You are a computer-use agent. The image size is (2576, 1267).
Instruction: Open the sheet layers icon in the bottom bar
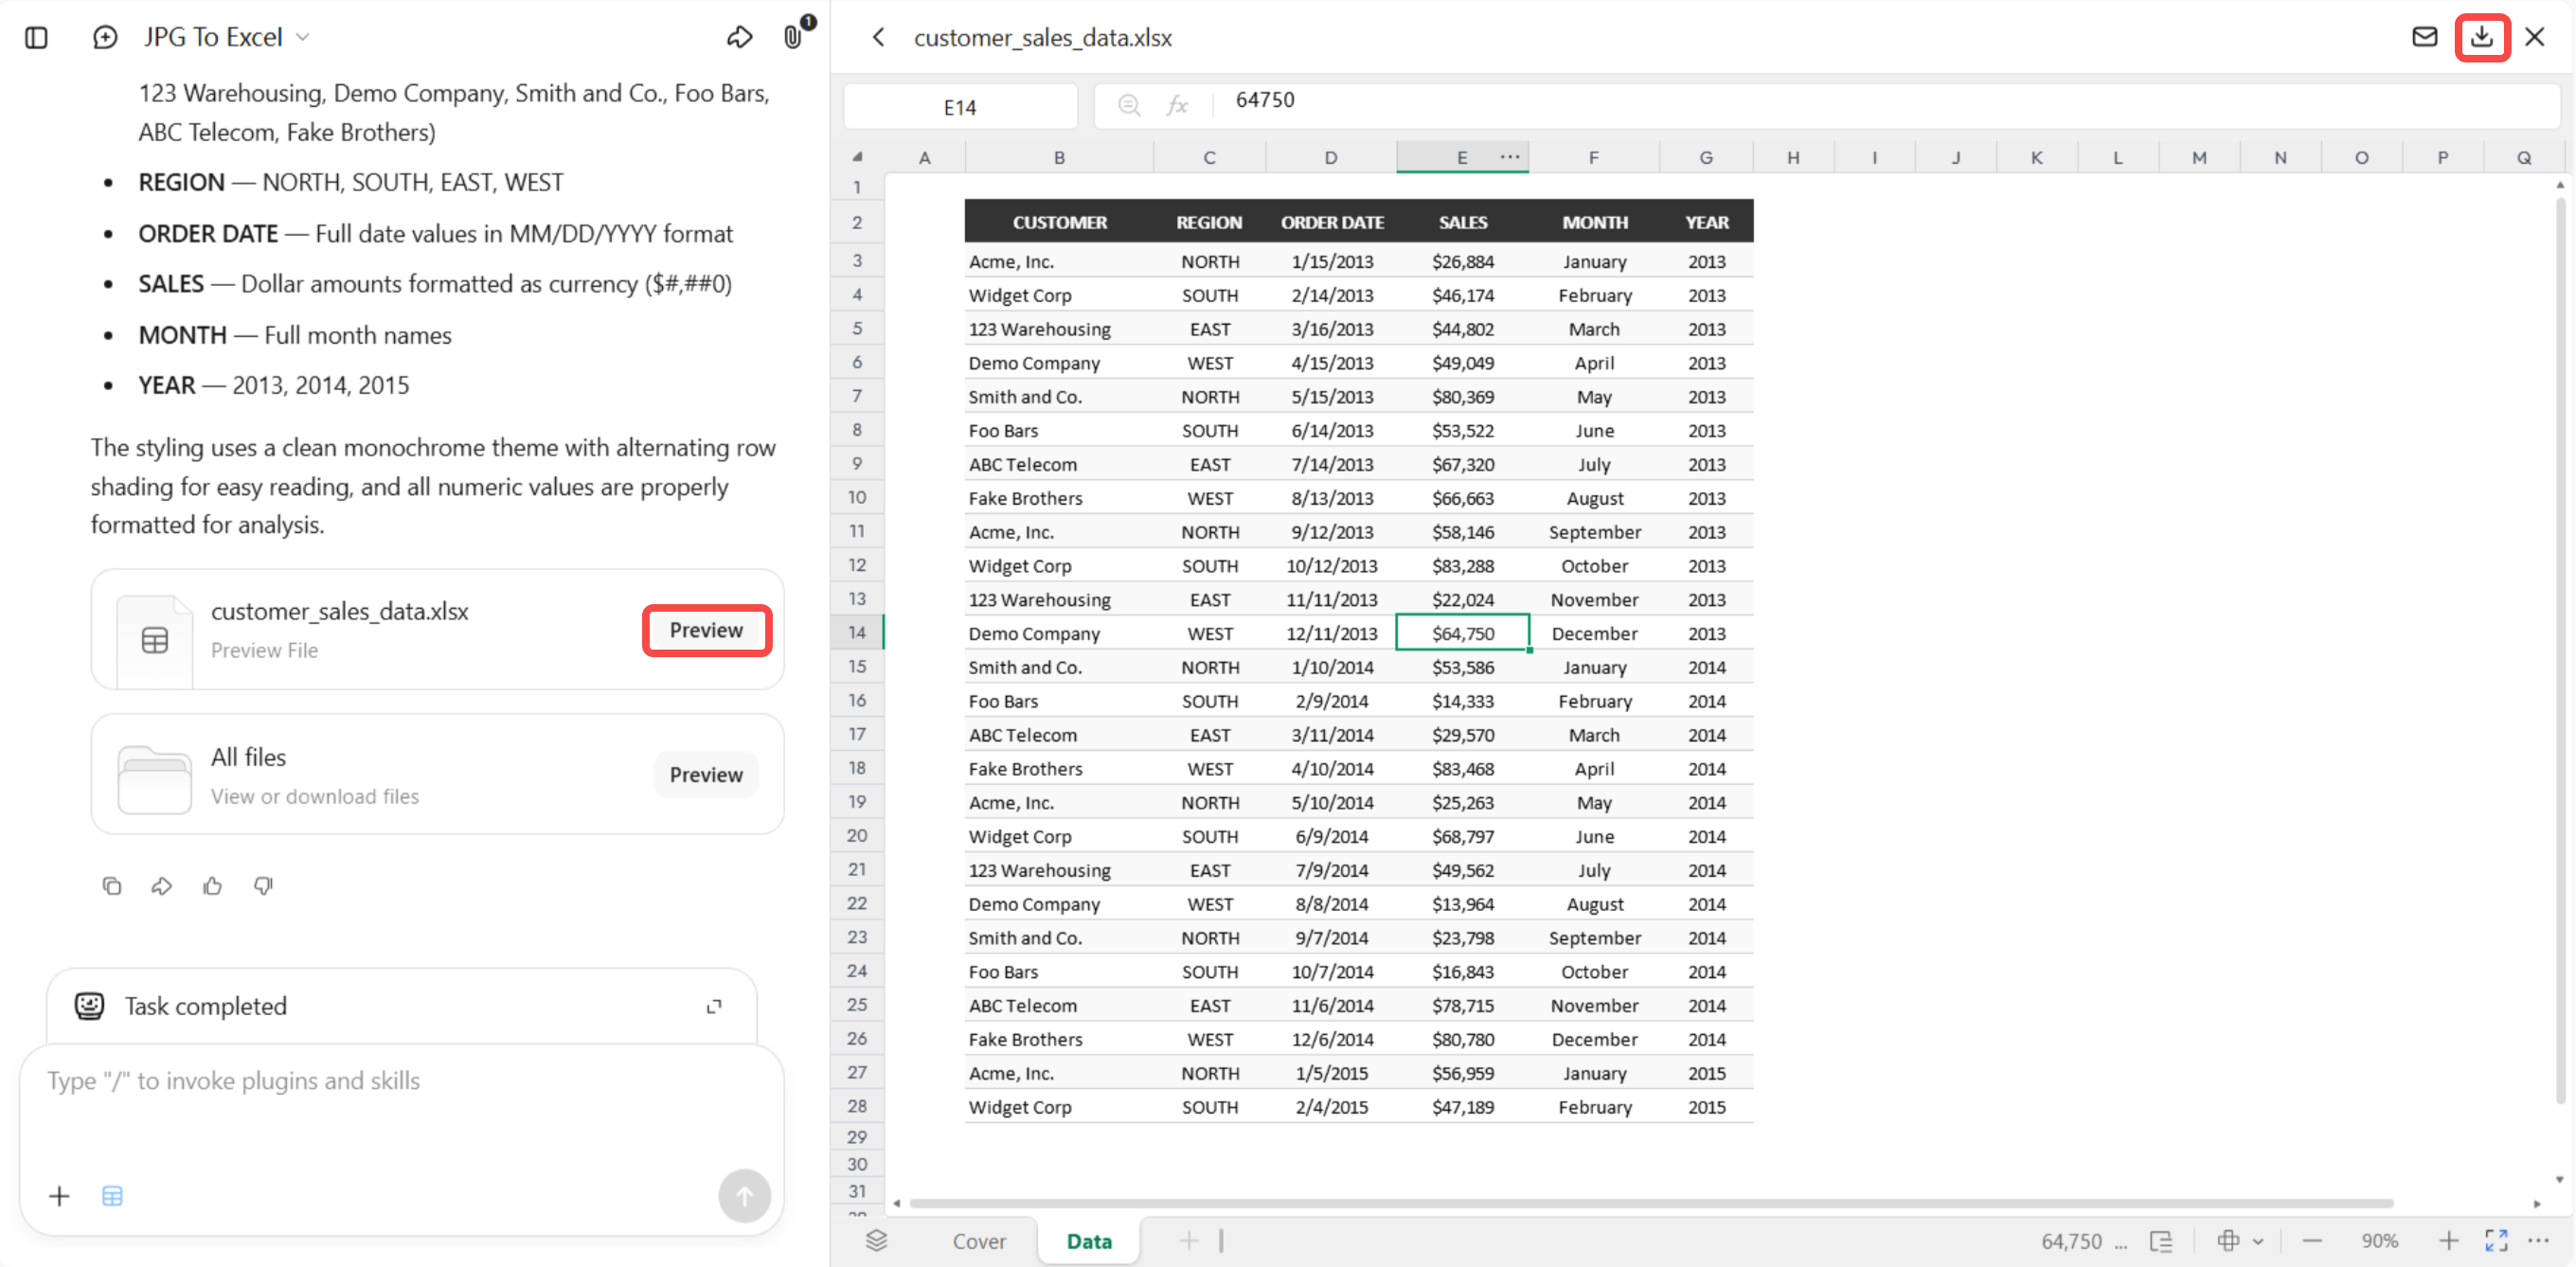pyautogui.click(x=876, y=1241)
